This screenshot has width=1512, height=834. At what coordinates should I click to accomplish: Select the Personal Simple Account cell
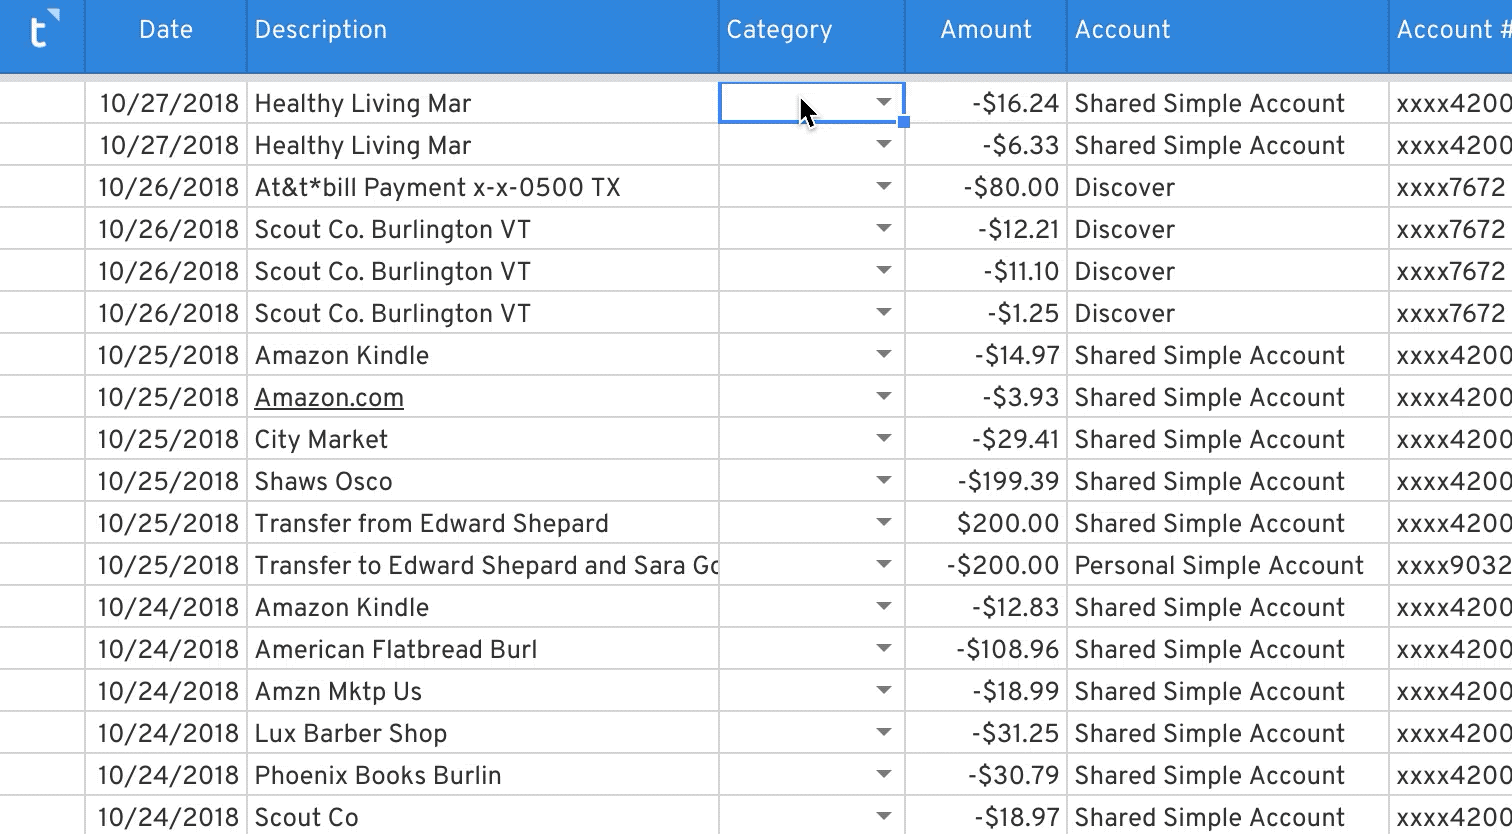[1228, 565]
